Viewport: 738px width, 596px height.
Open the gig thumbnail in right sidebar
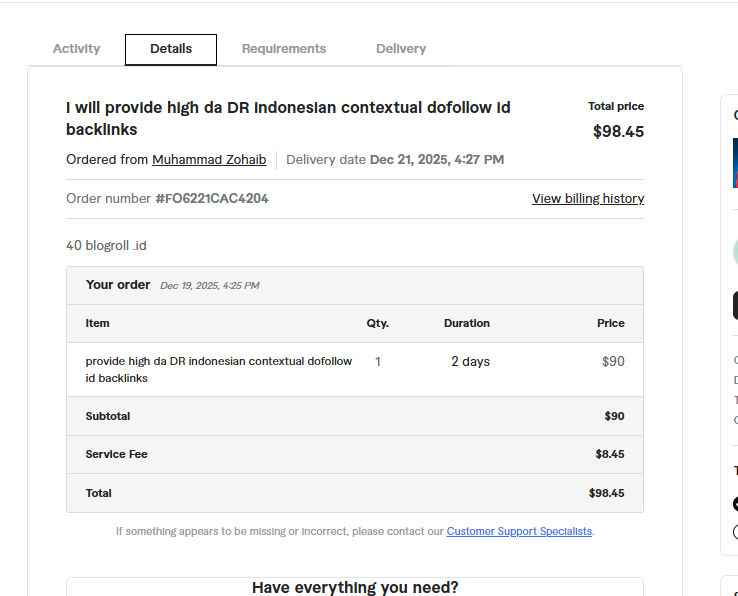point(734,162)
